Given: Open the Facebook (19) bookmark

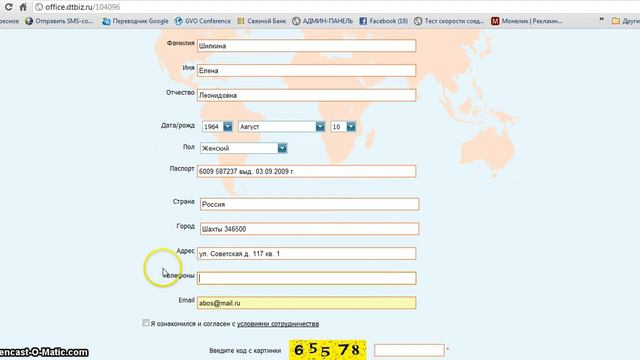Looking at the screenshot, I should click(x=383, y=21).
